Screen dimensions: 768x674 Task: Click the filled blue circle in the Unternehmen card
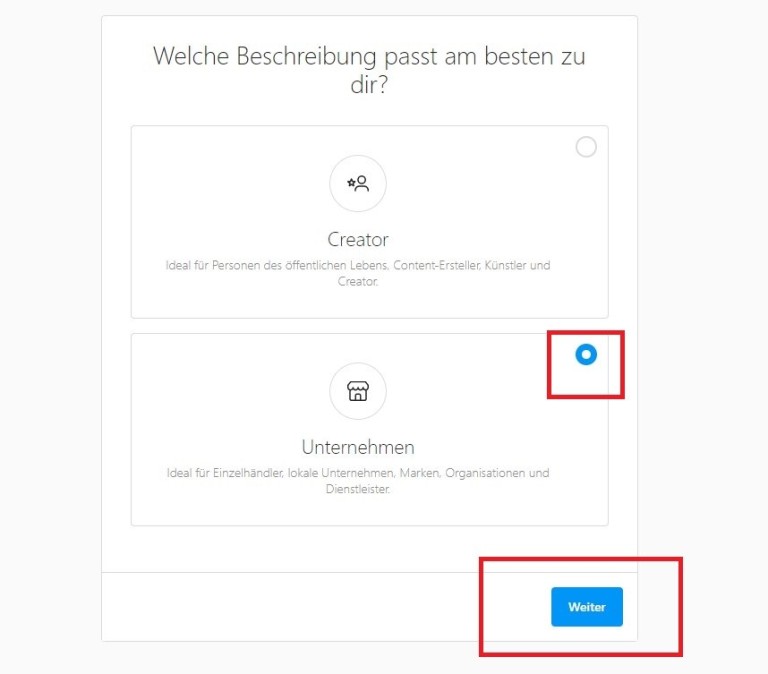(x=586, y=354)
